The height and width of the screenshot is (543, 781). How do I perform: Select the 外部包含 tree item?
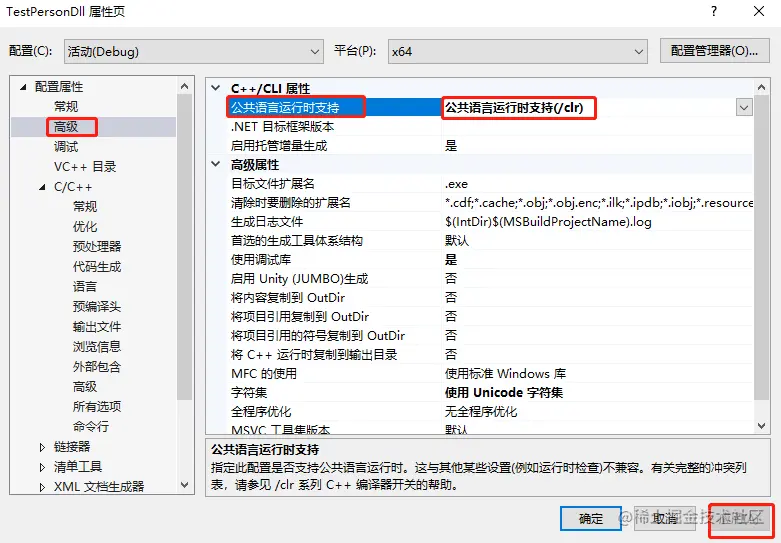tap(97, 367)
